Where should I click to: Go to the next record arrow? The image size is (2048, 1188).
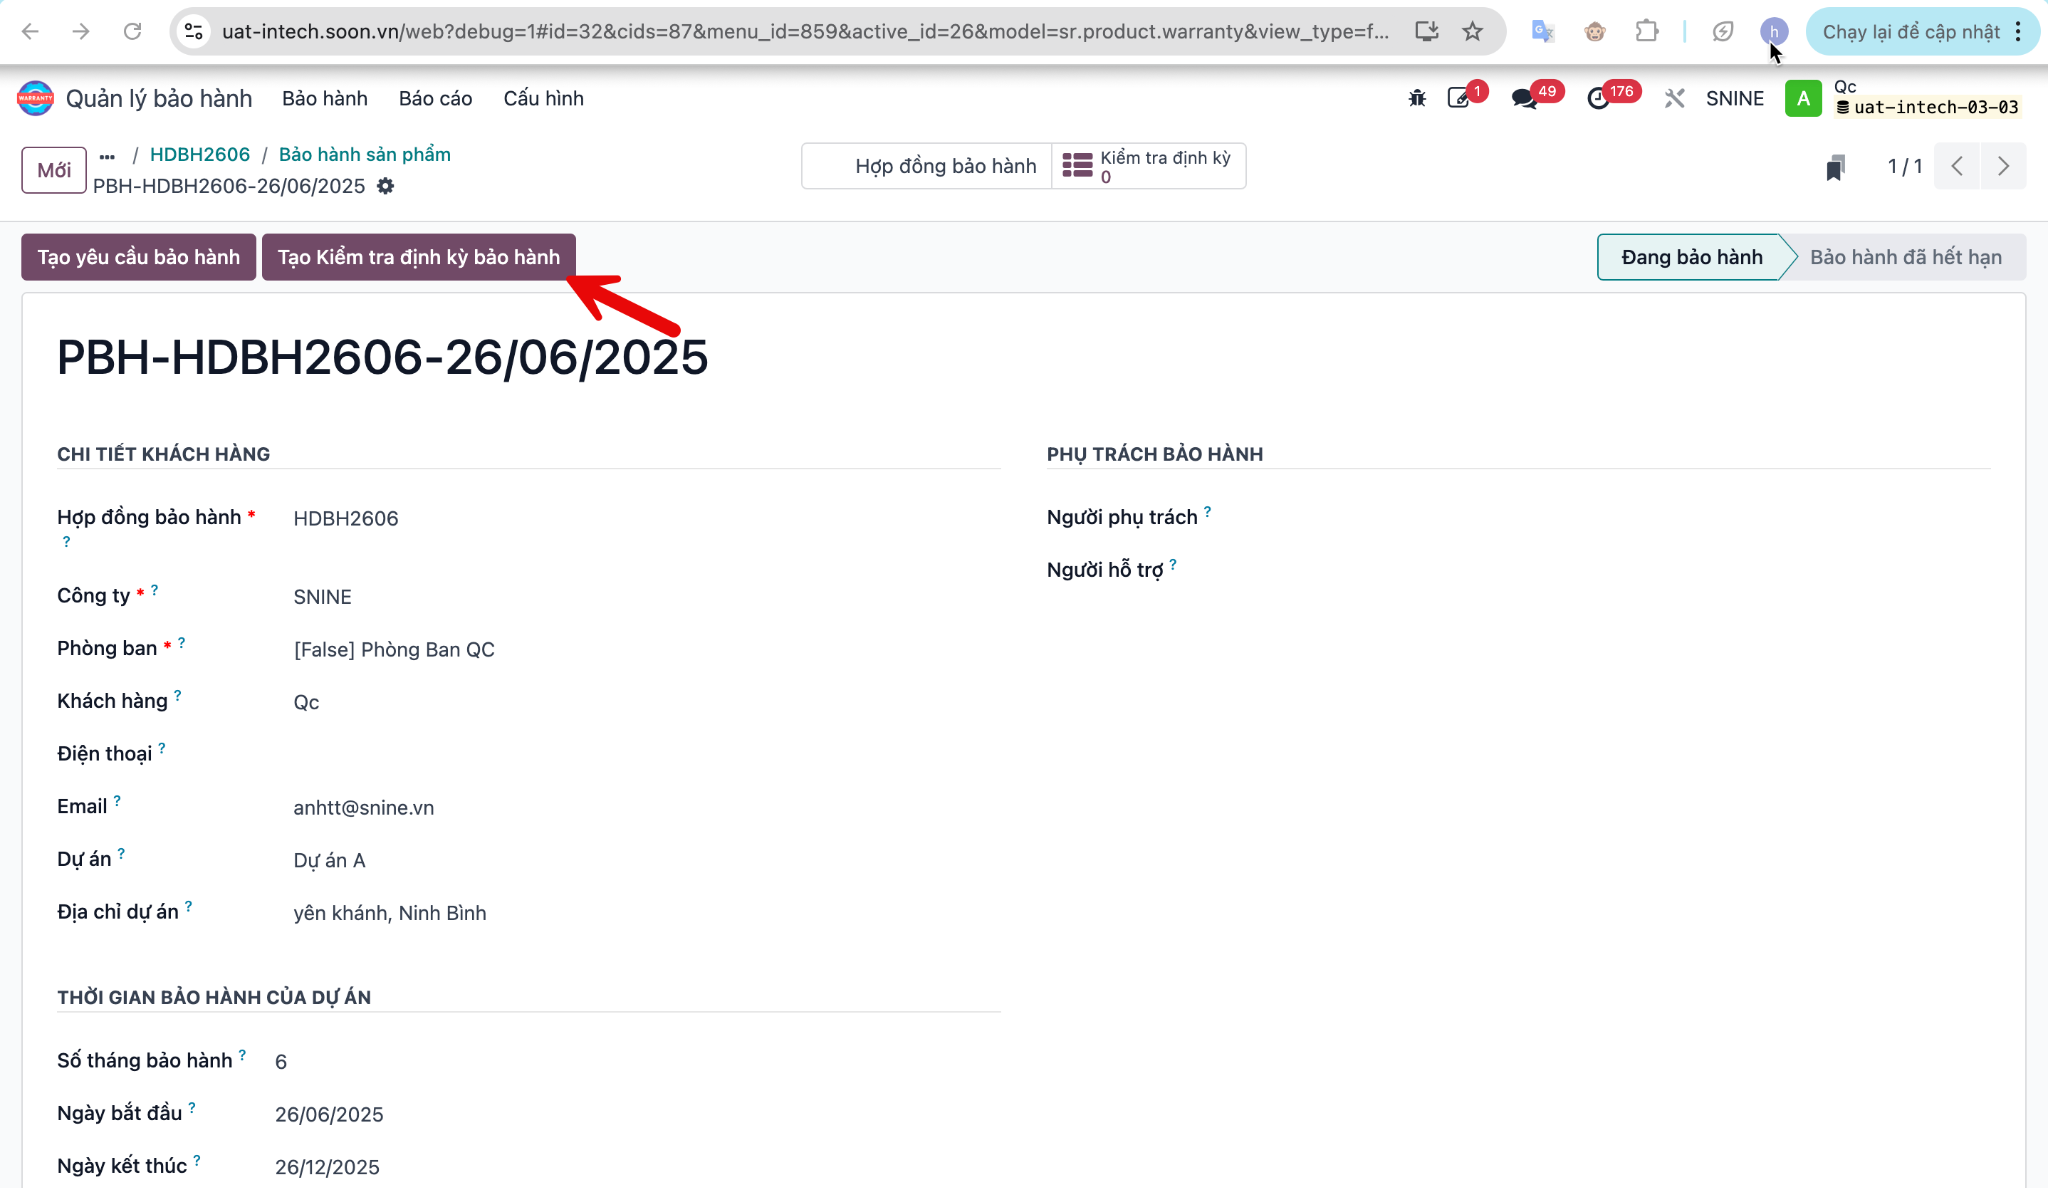pyautogui.click(x=2003, y=166)
